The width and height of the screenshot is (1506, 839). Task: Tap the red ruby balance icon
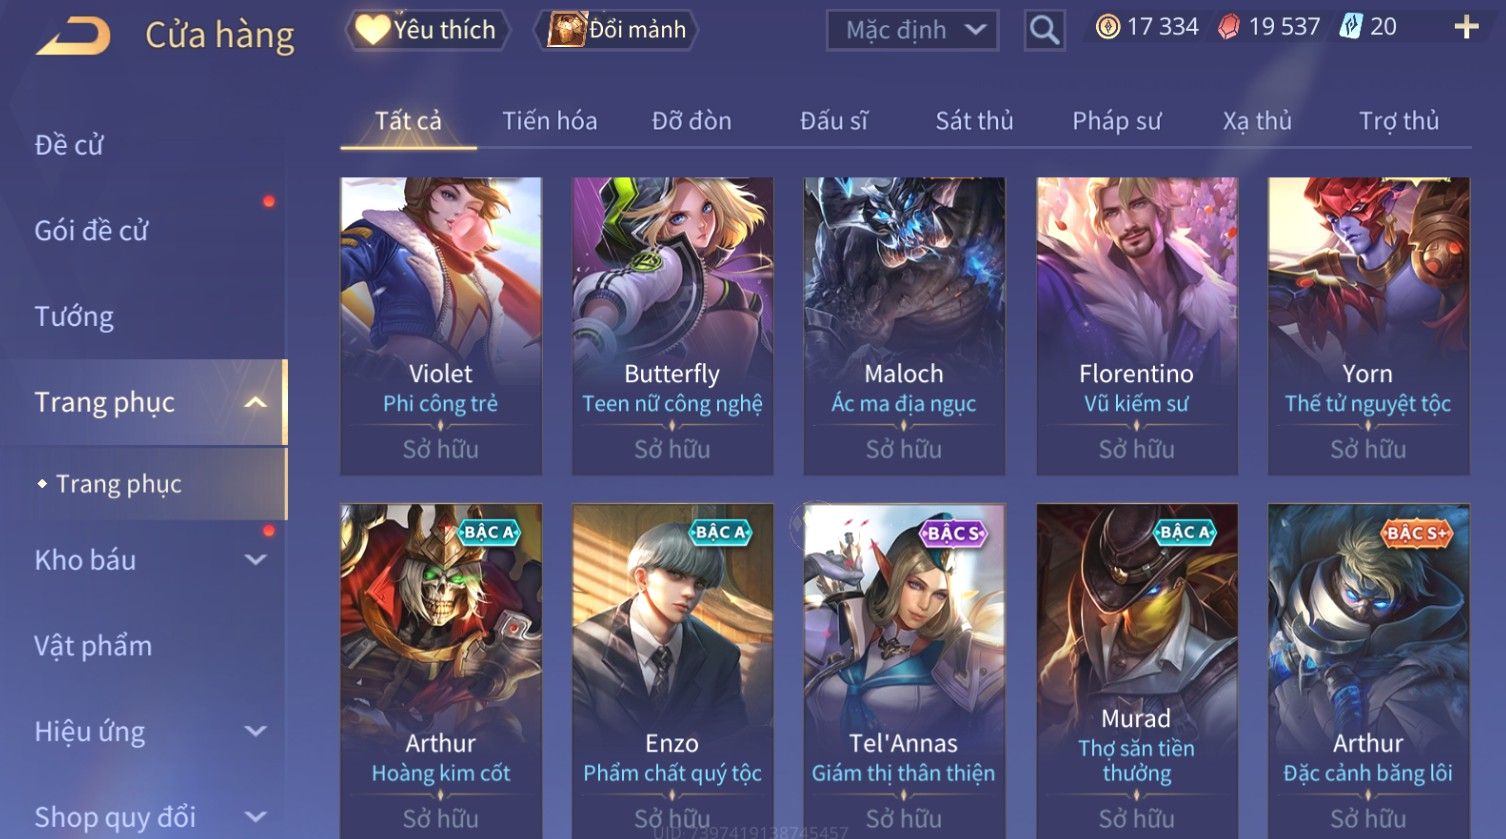[x=1229, y=27]
